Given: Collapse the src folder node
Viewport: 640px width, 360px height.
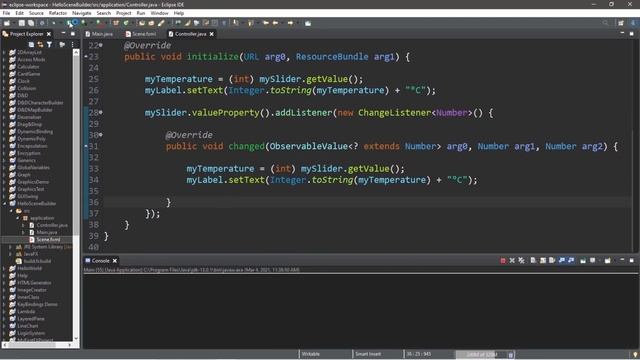Looking at the screenshot, I should [11, 211].
